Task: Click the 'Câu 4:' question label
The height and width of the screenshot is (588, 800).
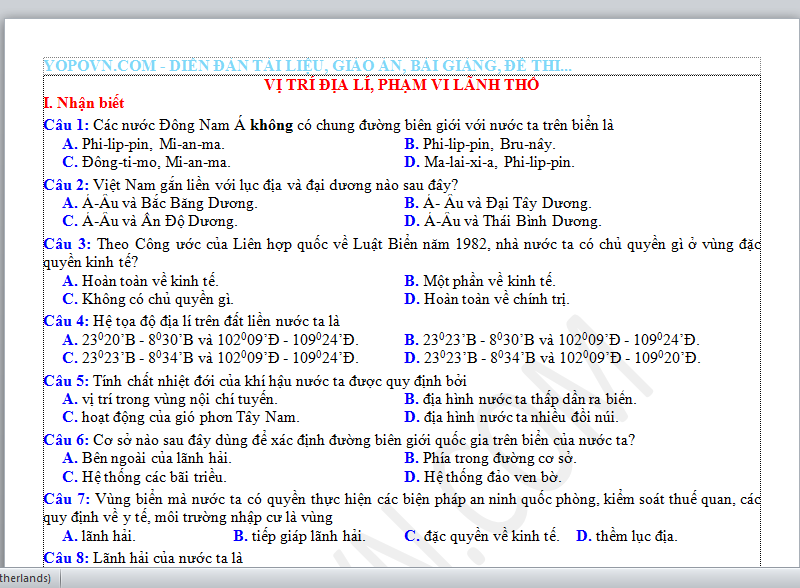Action: tap(66, 321)
